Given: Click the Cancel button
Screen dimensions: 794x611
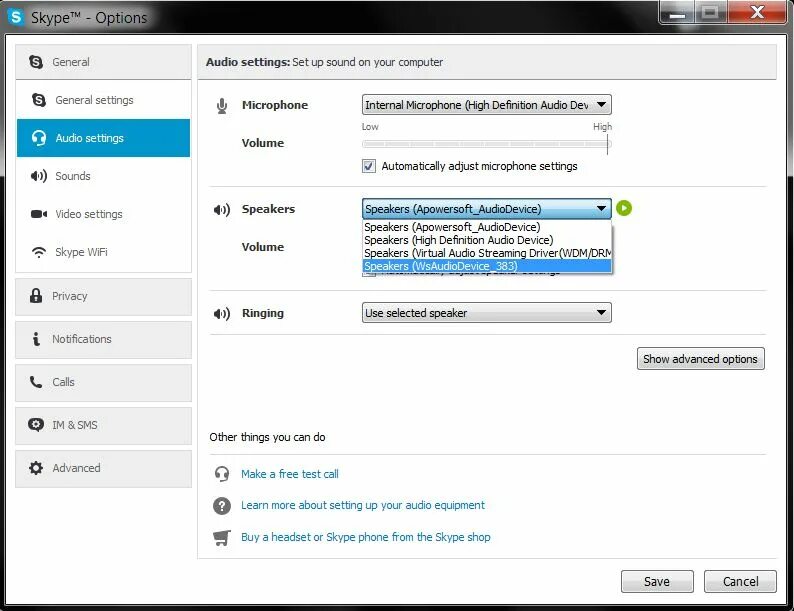Looking at the screenshot, I should click(740, 582).
